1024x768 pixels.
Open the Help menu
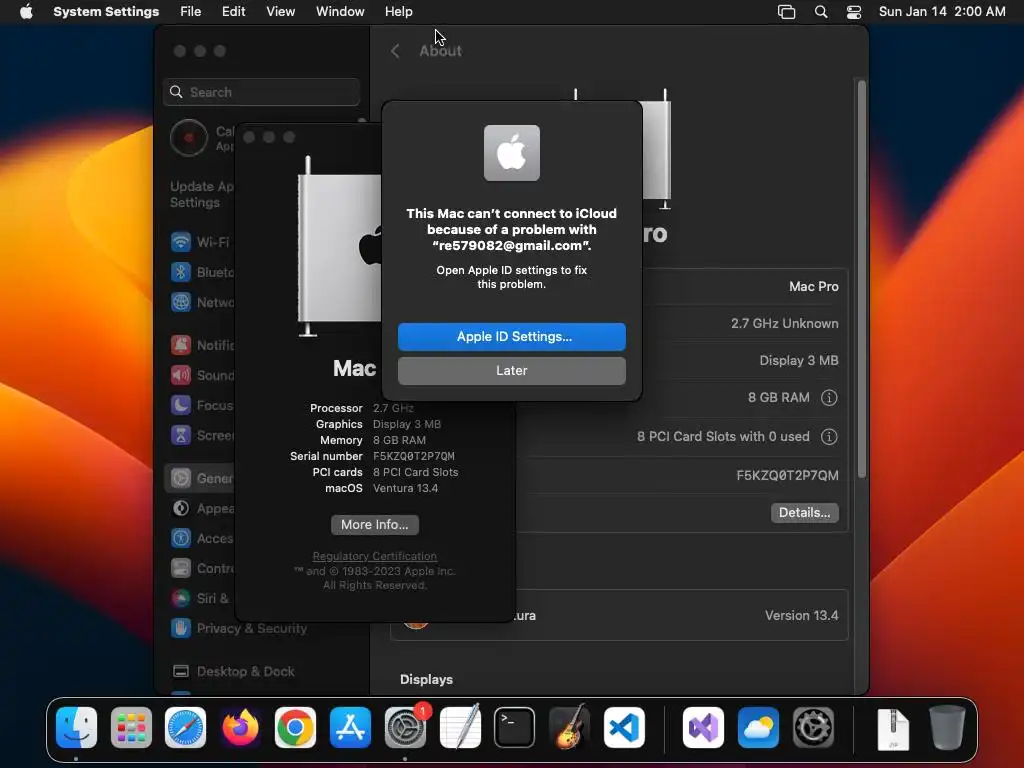coord(398,12)
